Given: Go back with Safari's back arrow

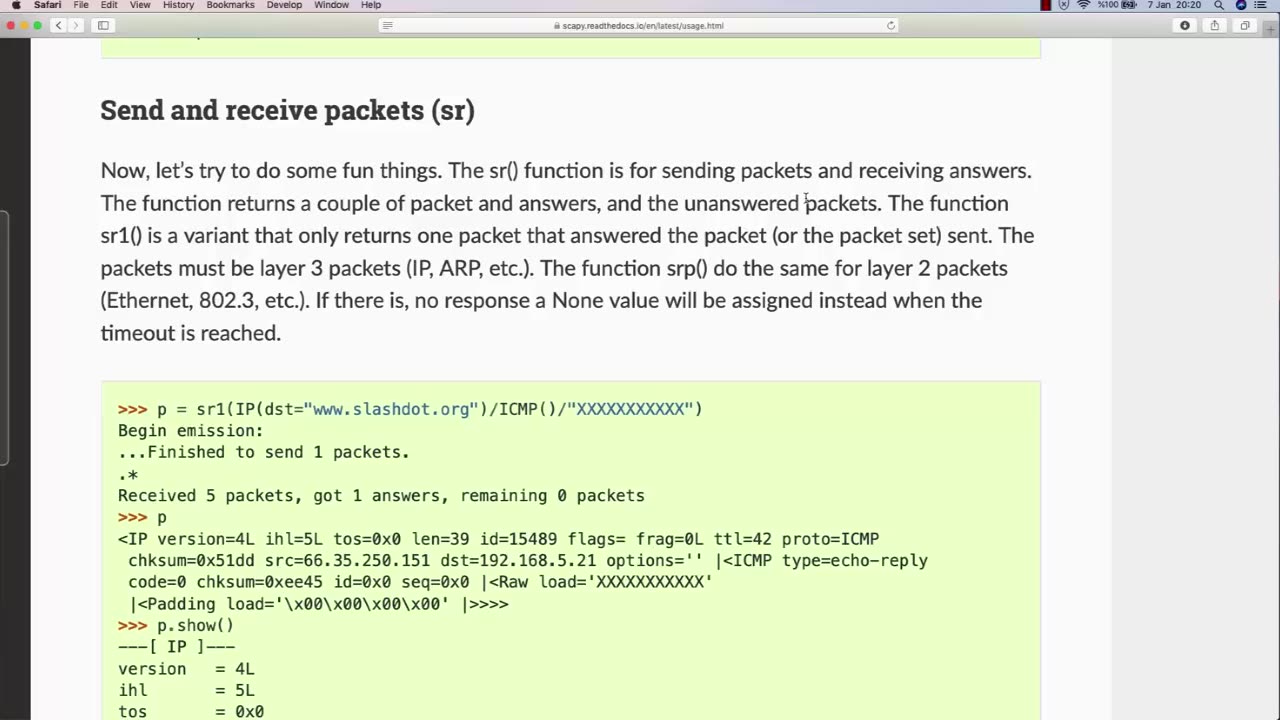Looking at the screenshot, I should (59, 25).
